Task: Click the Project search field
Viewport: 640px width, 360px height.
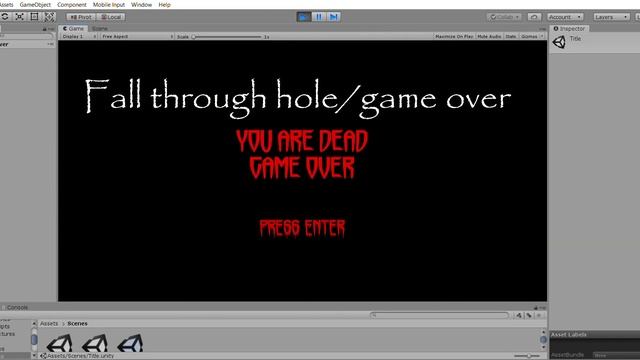Action: pos(439,315)
